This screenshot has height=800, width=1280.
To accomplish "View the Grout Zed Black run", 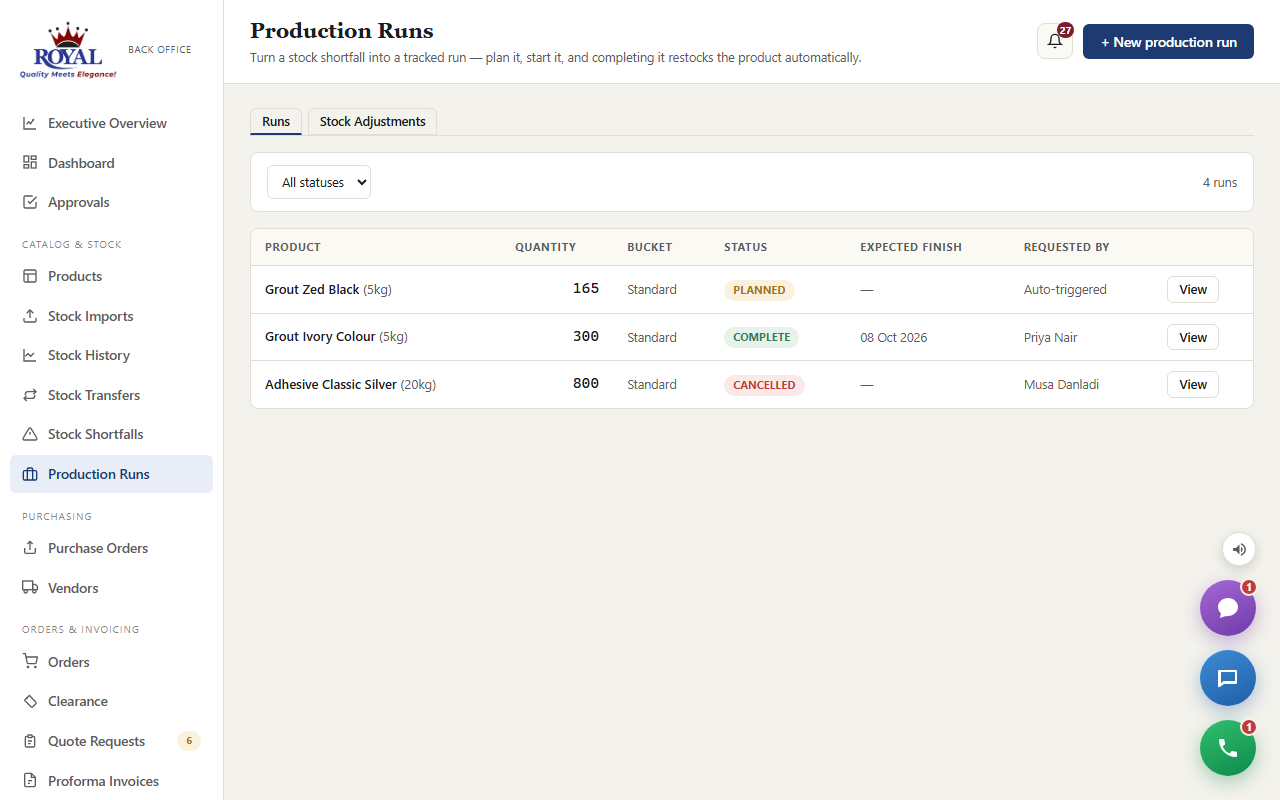I will [x=1193, y=290].
